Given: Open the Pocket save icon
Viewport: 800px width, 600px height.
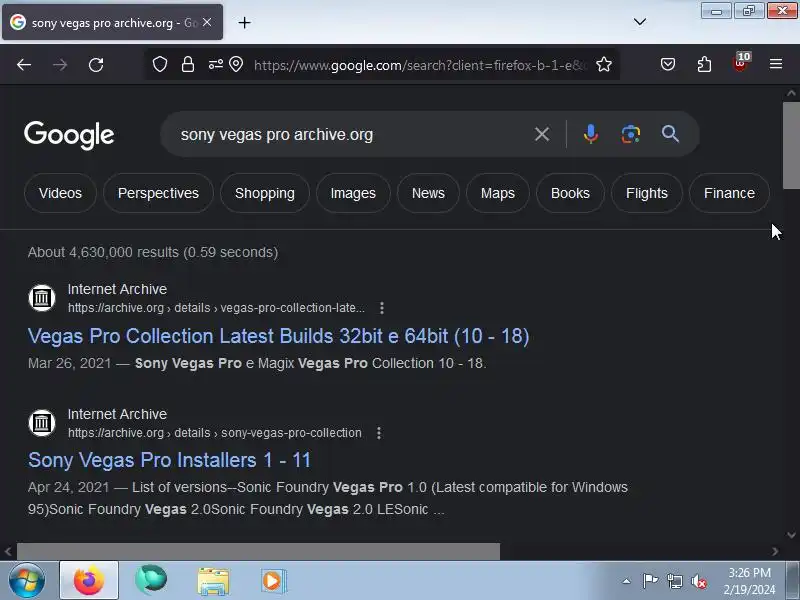Looking at the screenshot, I should point(668,64).
